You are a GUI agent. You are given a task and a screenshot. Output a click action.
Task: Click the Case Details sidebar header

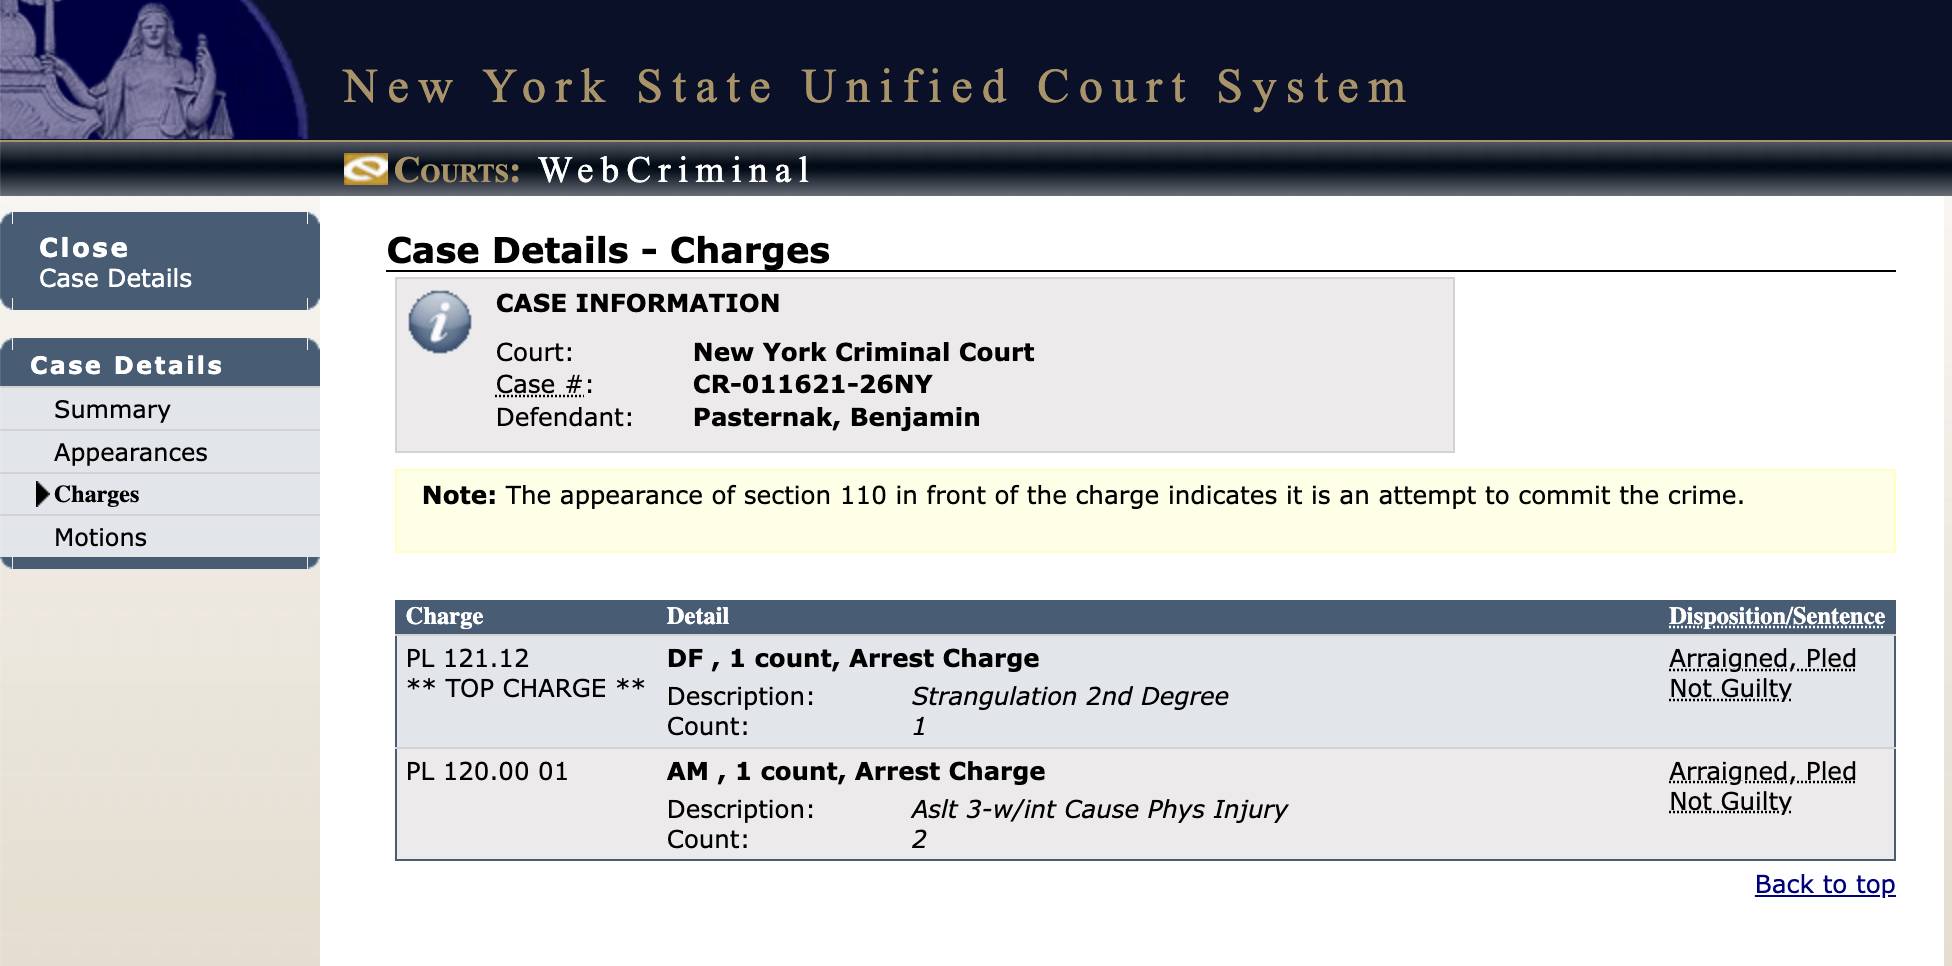[x=126, y=365]
